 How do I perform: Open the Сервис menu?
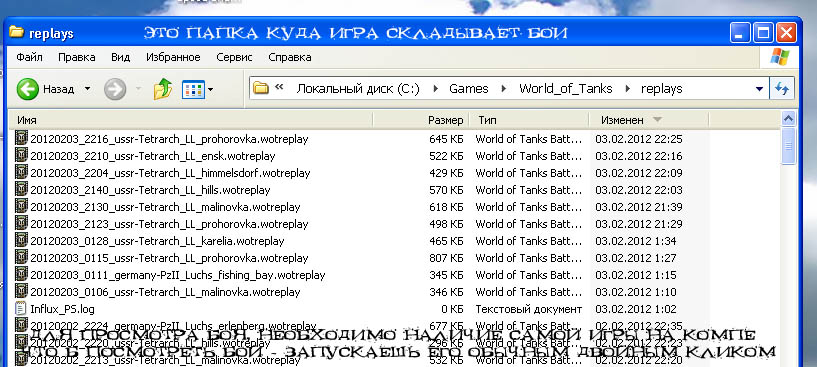234,57
